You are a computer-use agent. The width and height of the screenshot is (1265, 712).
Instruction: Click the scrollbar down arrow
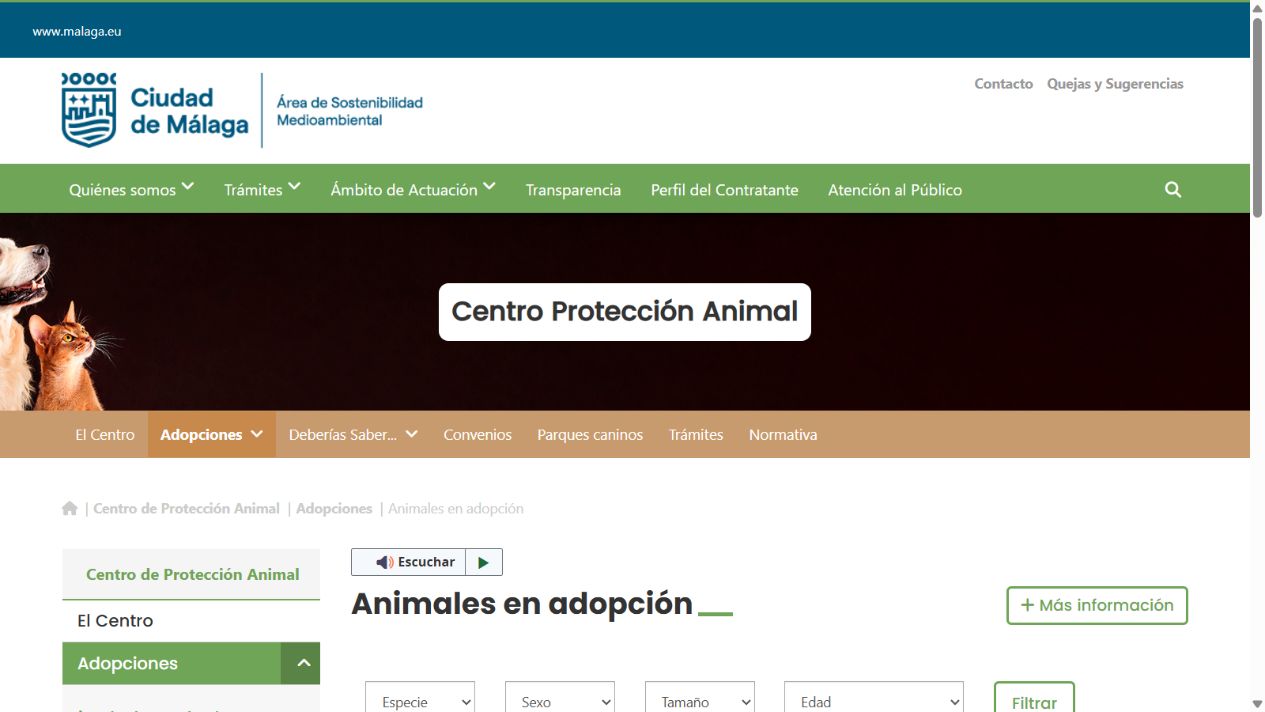pyautogui.click(x=1257, y=704)
